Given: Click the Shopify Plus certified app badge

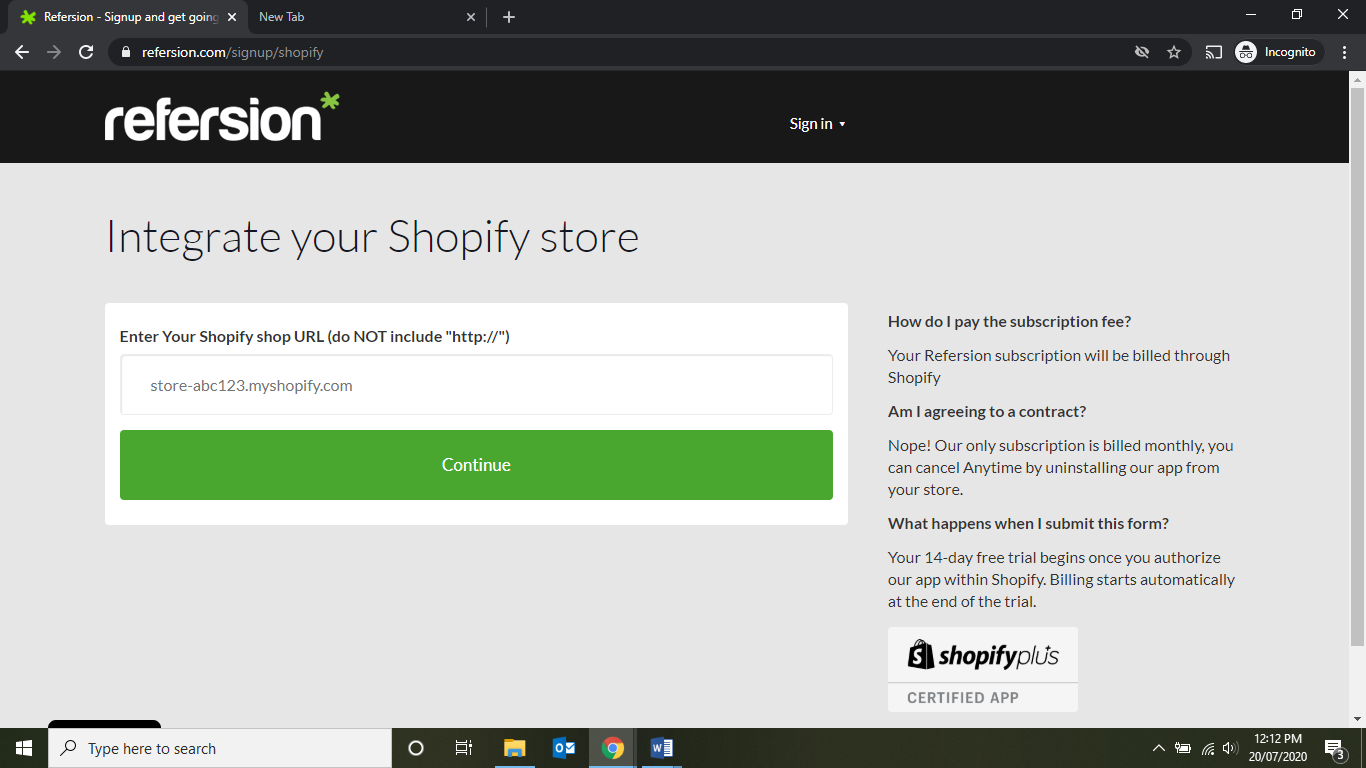Looking at the screenshot, I should (x=983, y=669).
